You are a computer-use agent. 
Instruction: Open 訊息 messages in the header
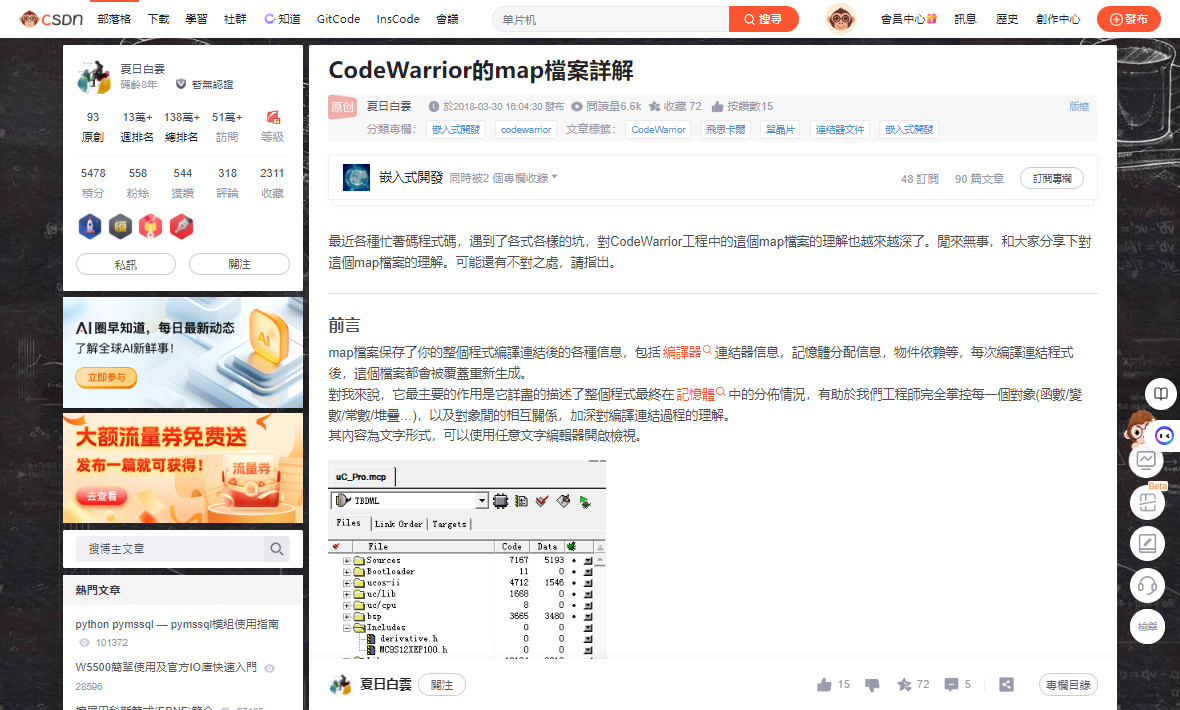point(966,19)
